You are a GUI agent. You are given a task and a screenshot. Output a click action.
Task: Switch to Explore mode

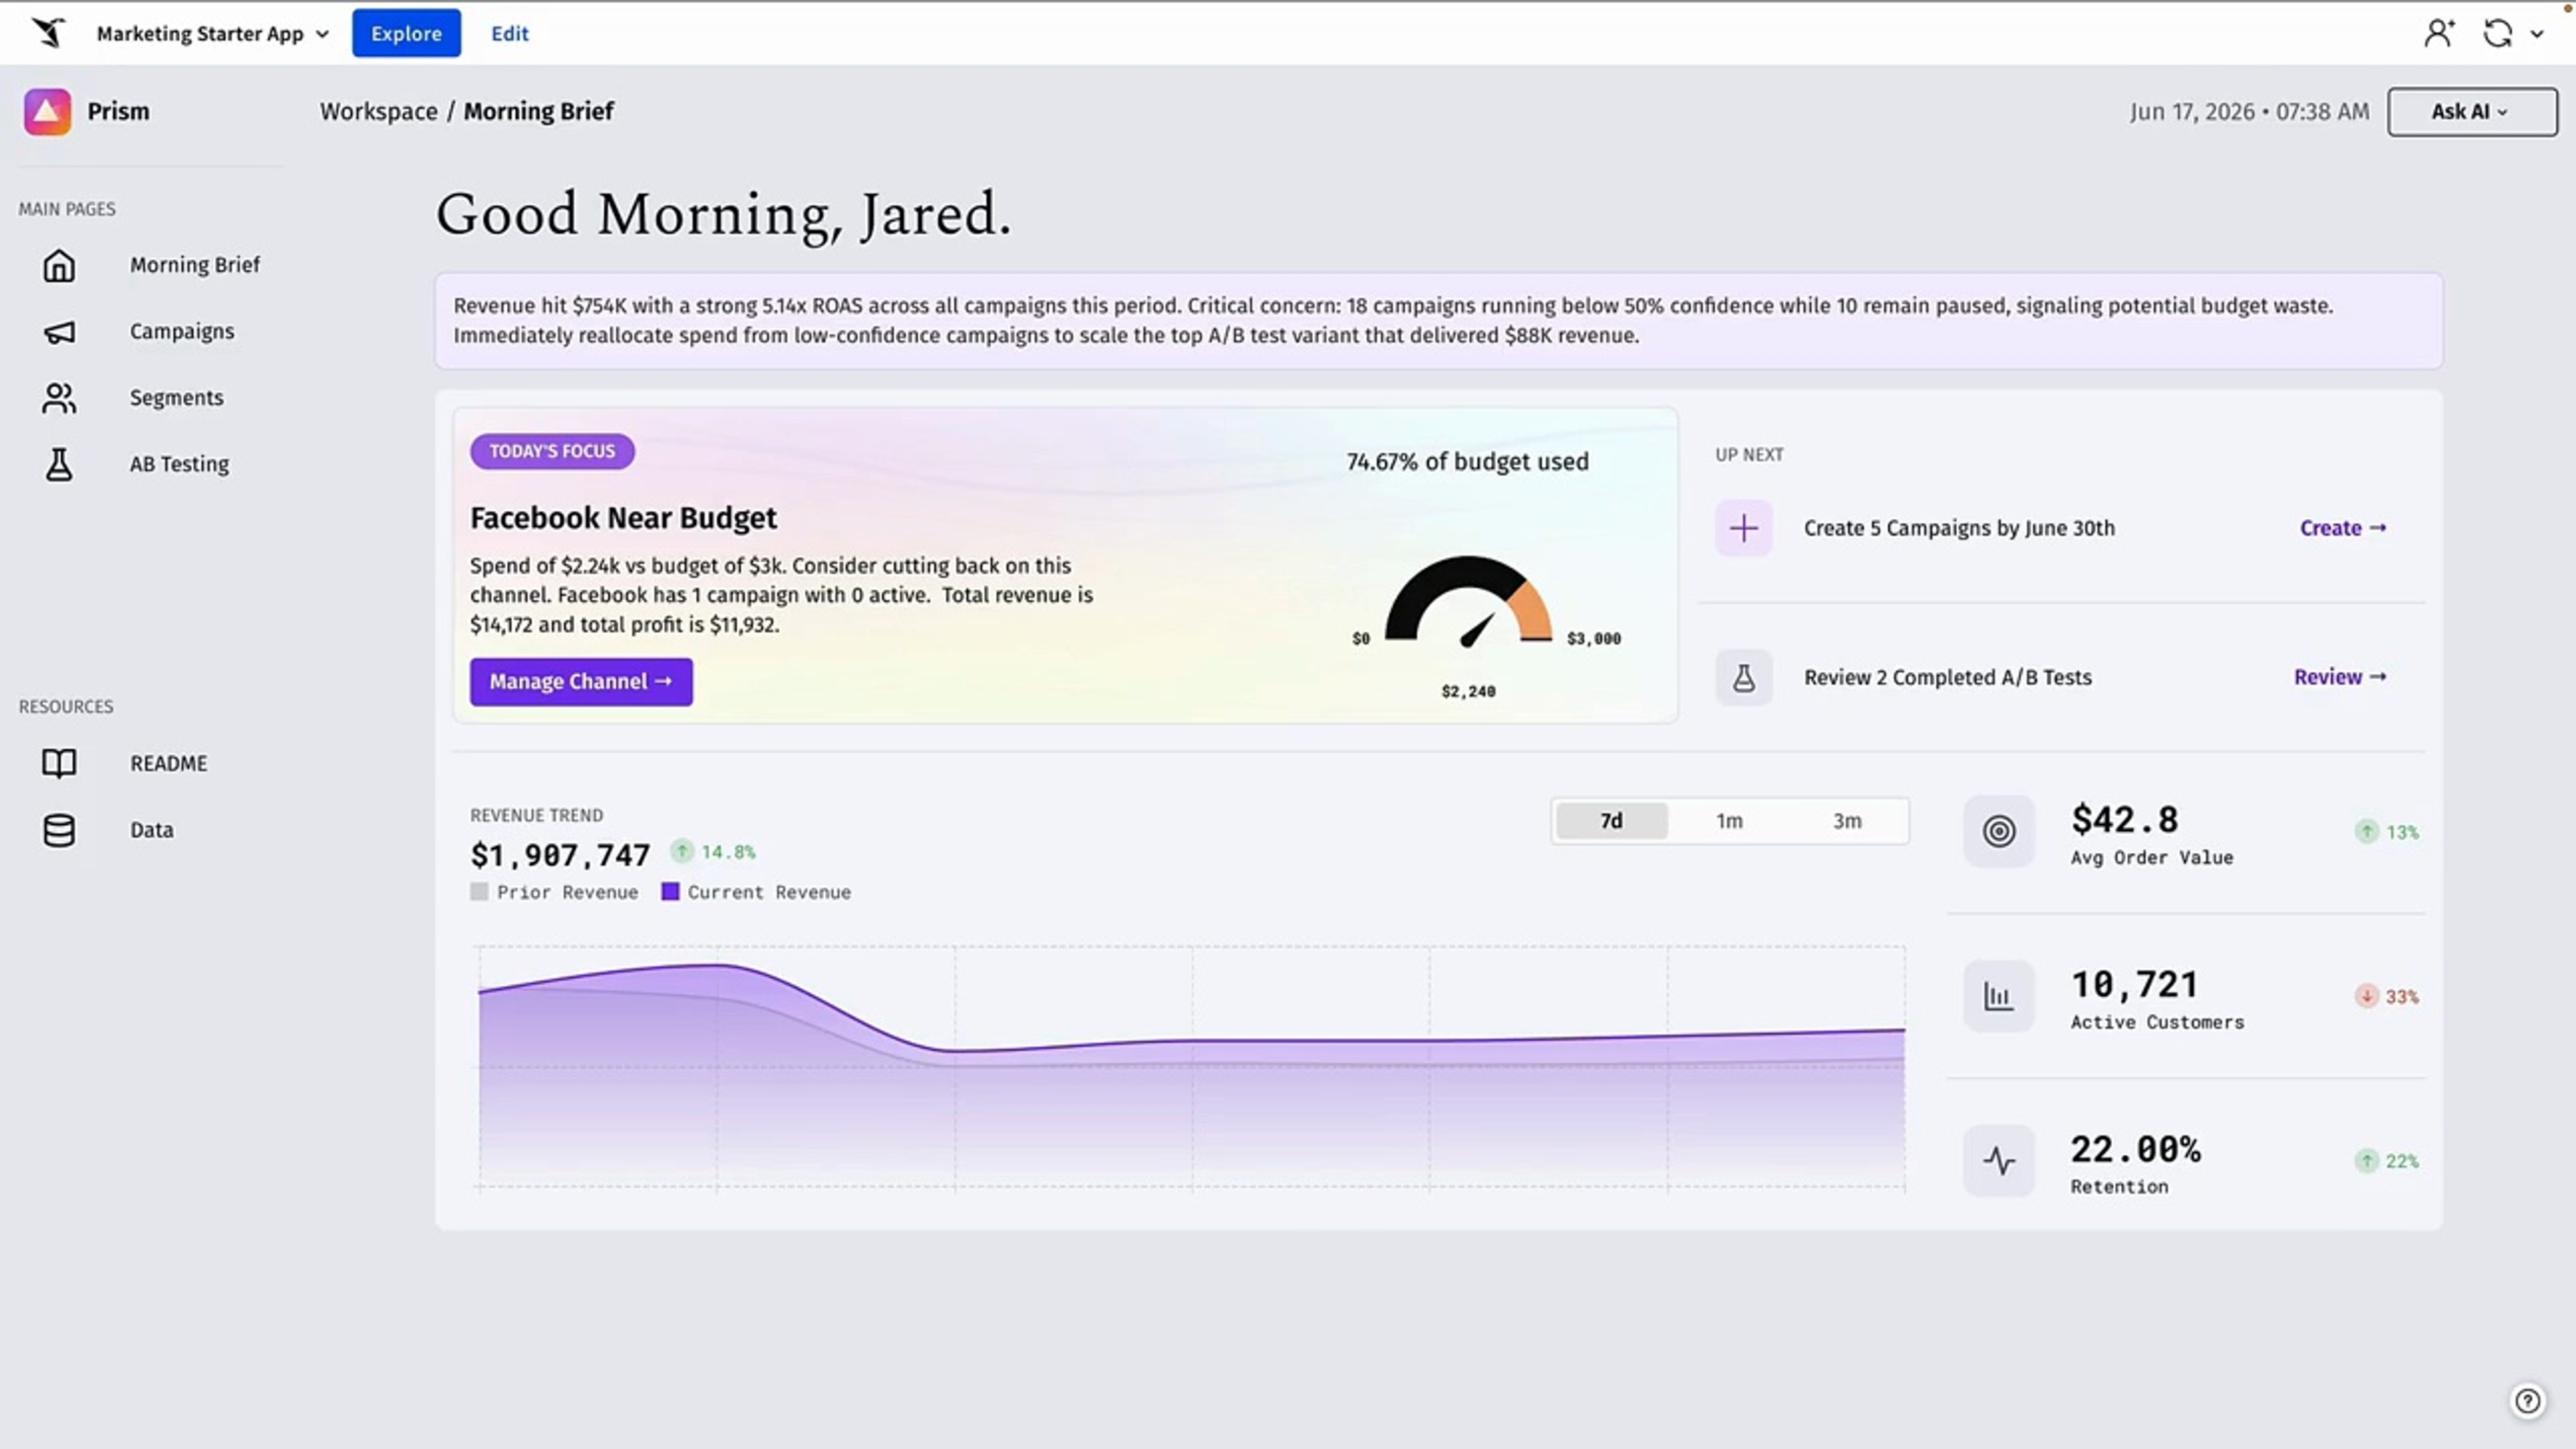tap(406, 33)
